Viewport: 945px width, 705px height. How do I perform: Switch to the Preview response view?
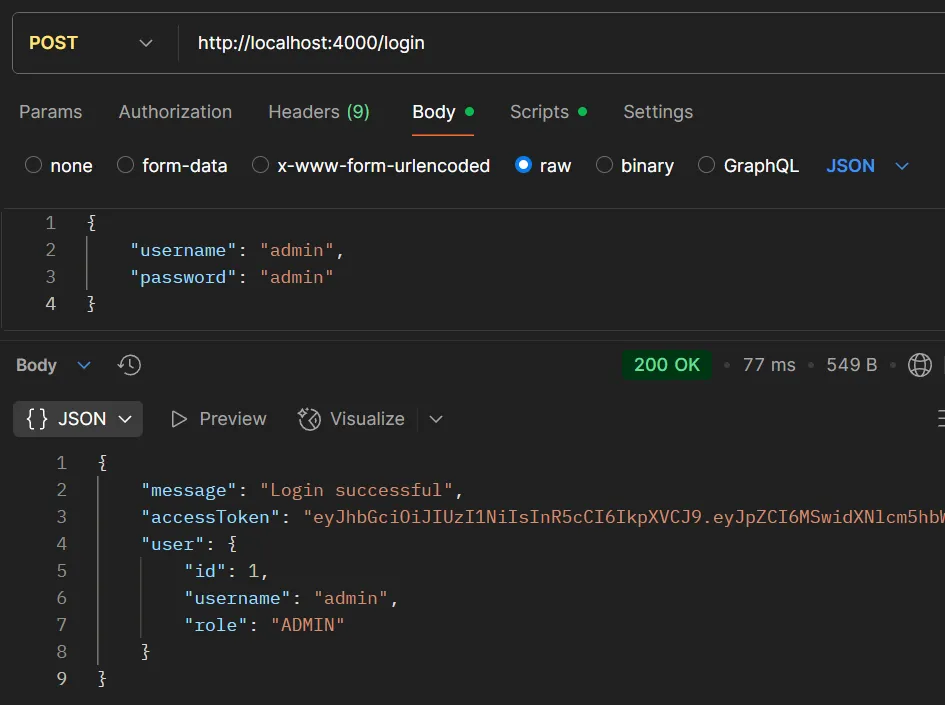(218, 419)
